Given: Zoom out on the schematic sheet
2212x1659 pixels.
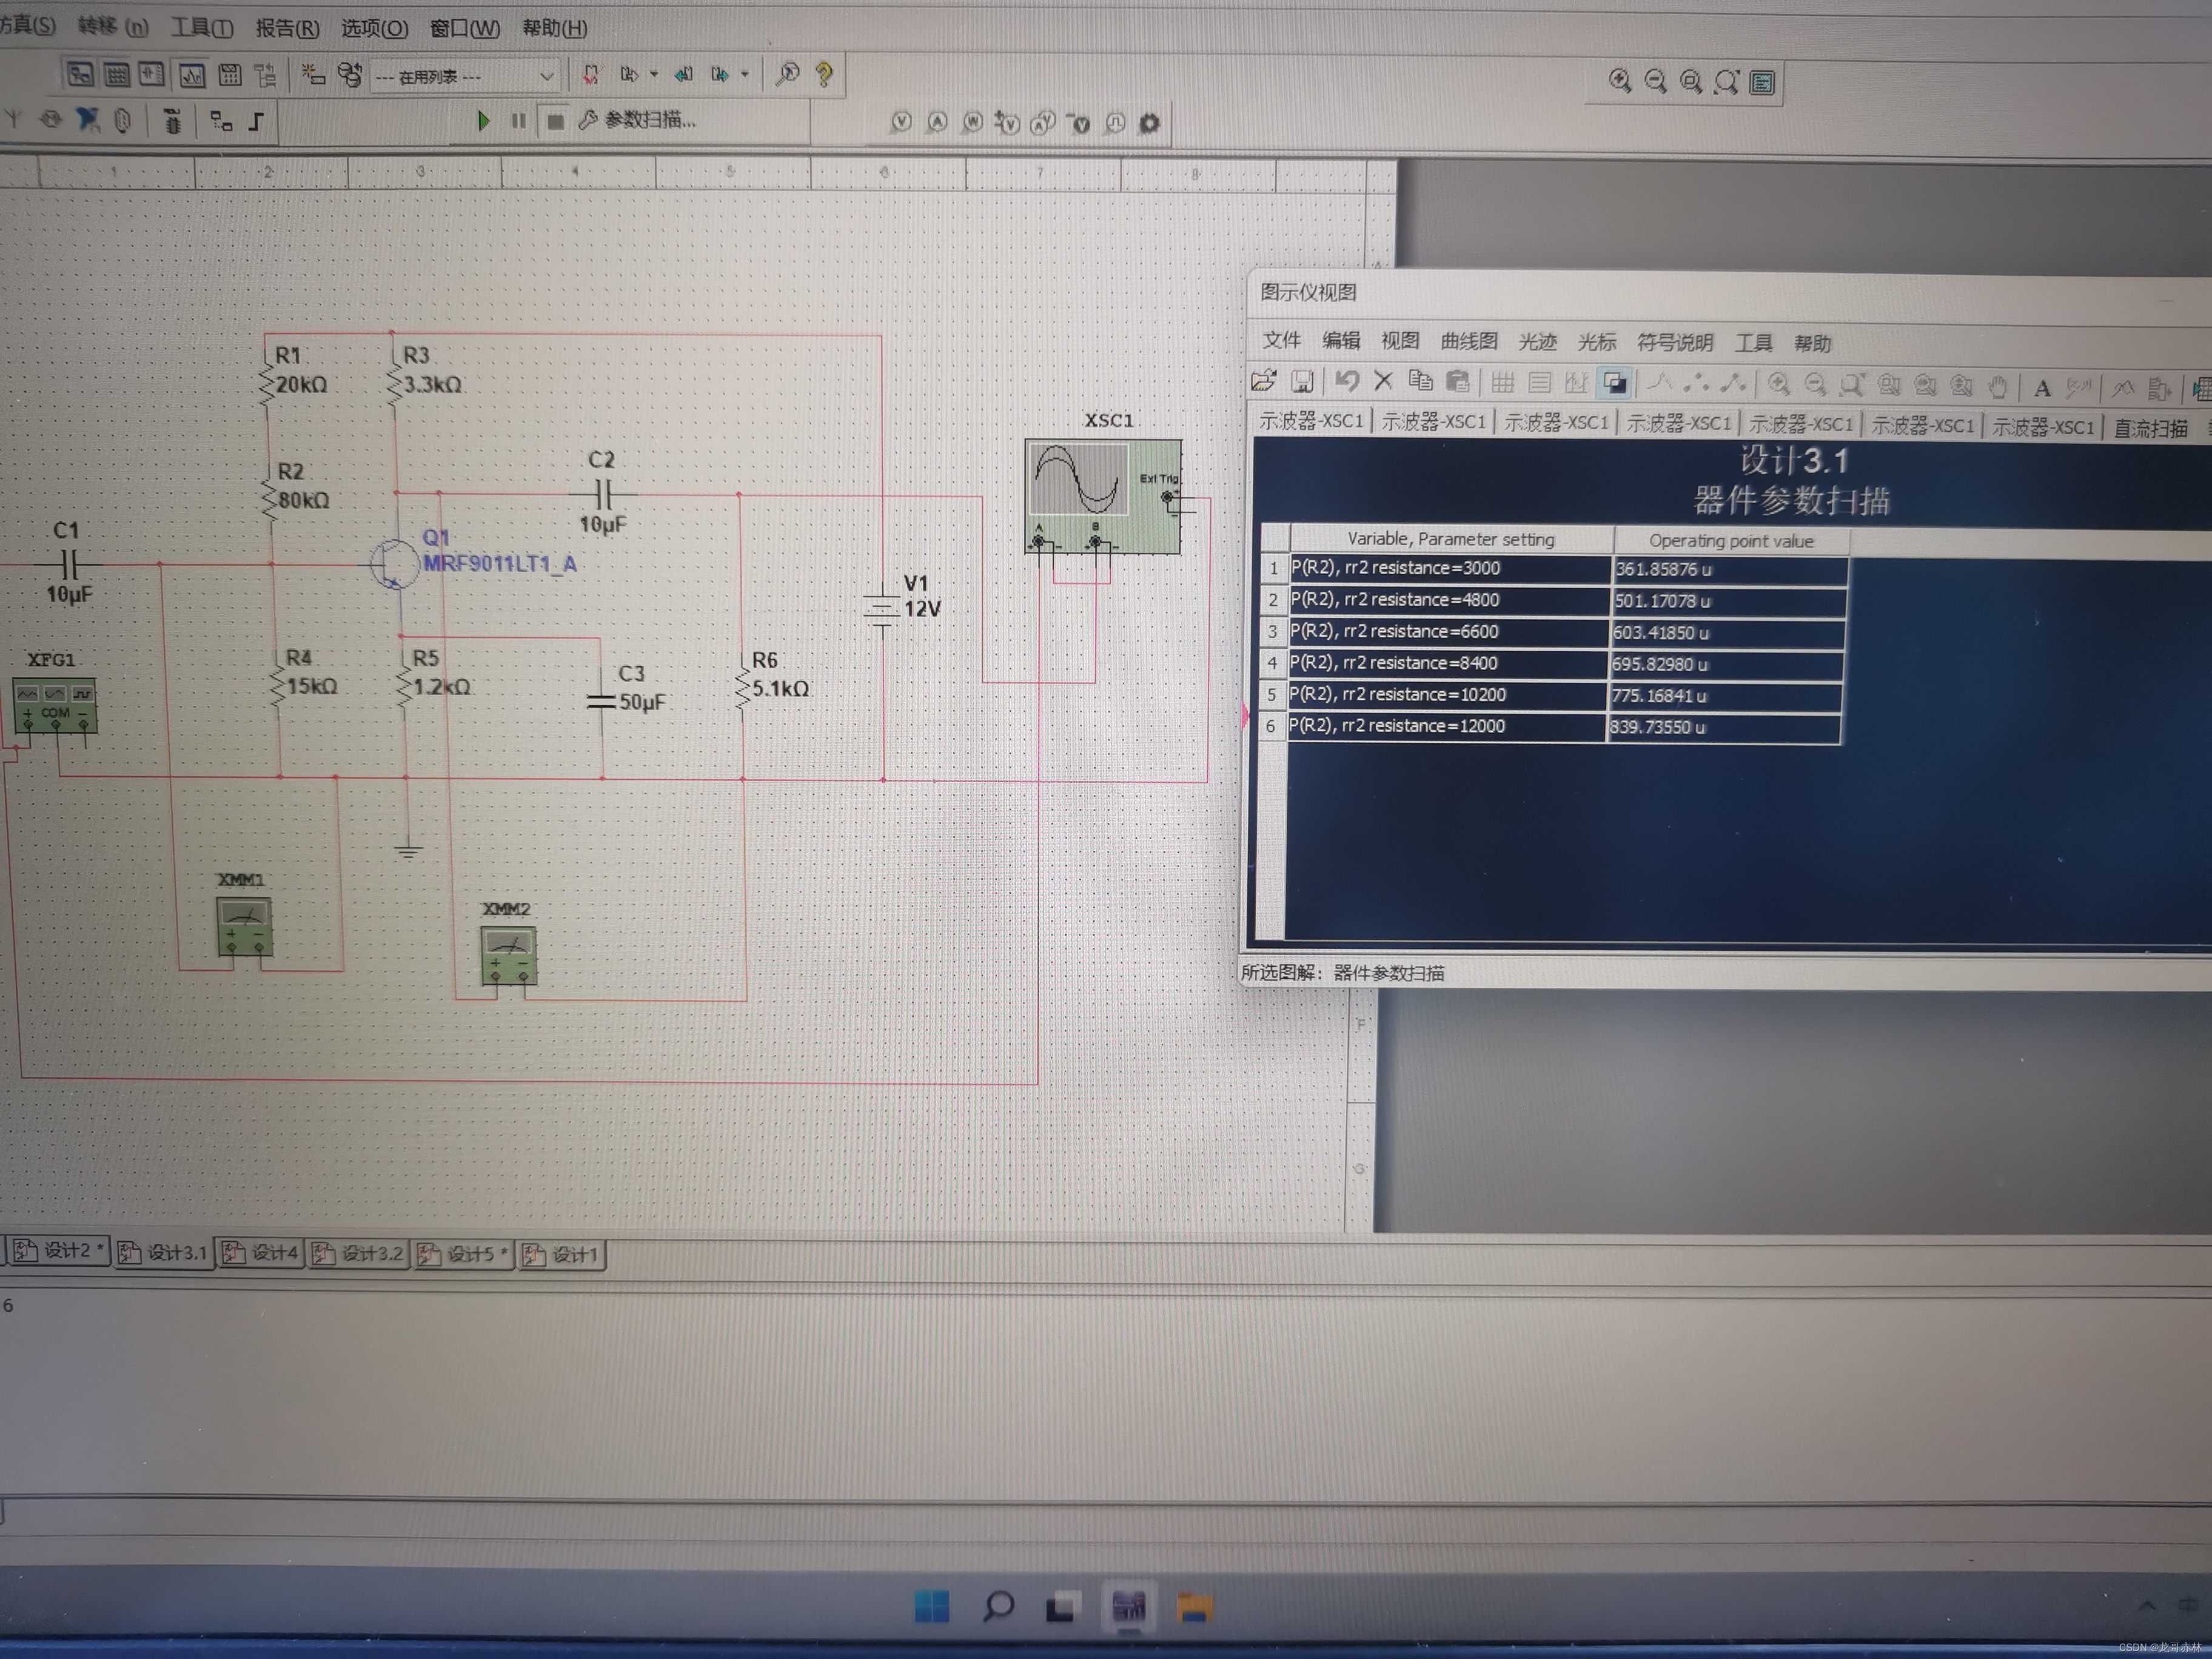Looking at the screenshot, I should (x=1656, y=81).
